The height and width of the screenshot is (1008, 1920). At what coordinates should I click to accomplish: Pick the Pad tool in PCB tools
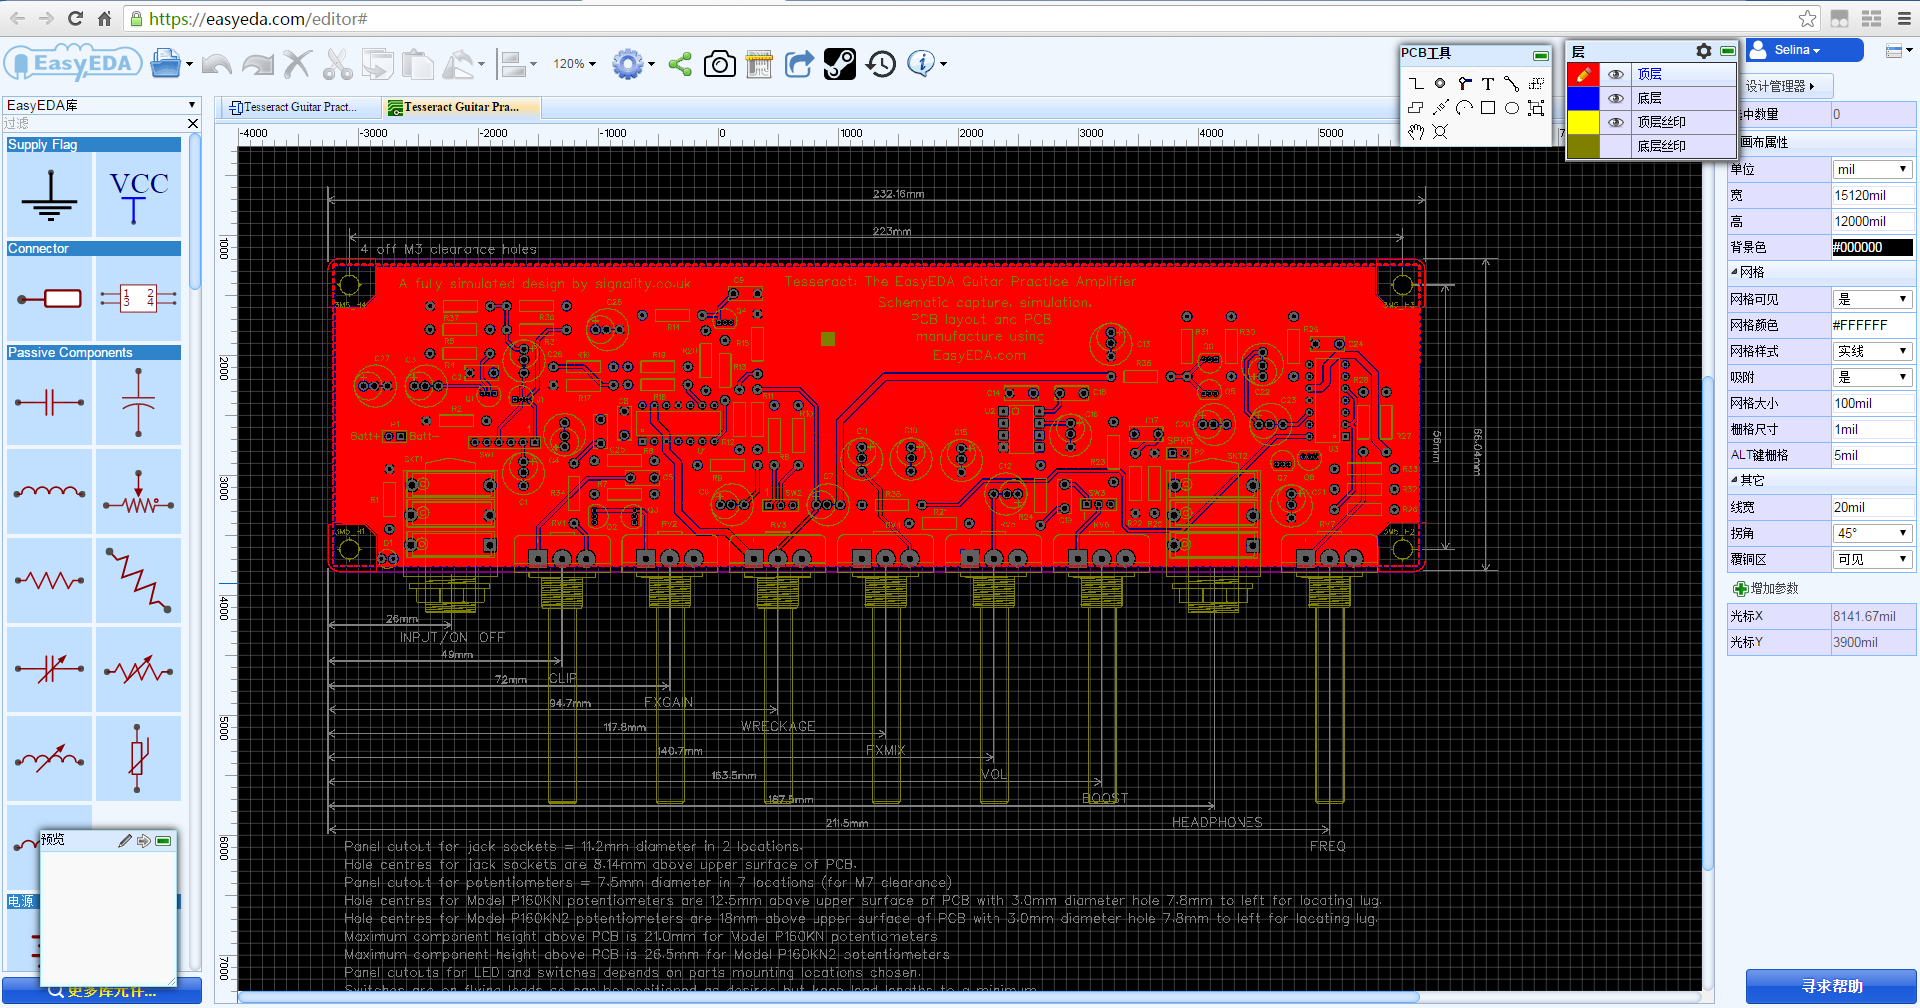(1440, 84)
